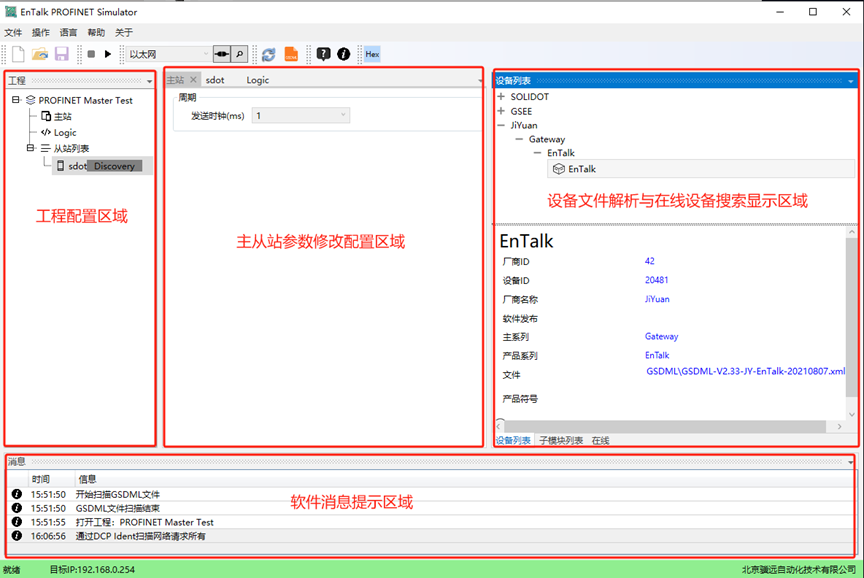Switch to the Logic tab
Screen dimensions: 864x578
coord(258,80)
